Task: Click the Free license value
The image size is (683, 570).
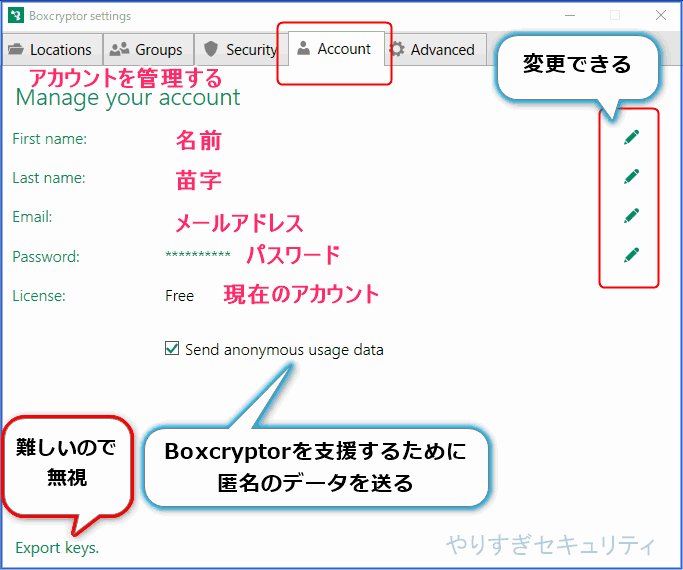Action: point(179,296)
